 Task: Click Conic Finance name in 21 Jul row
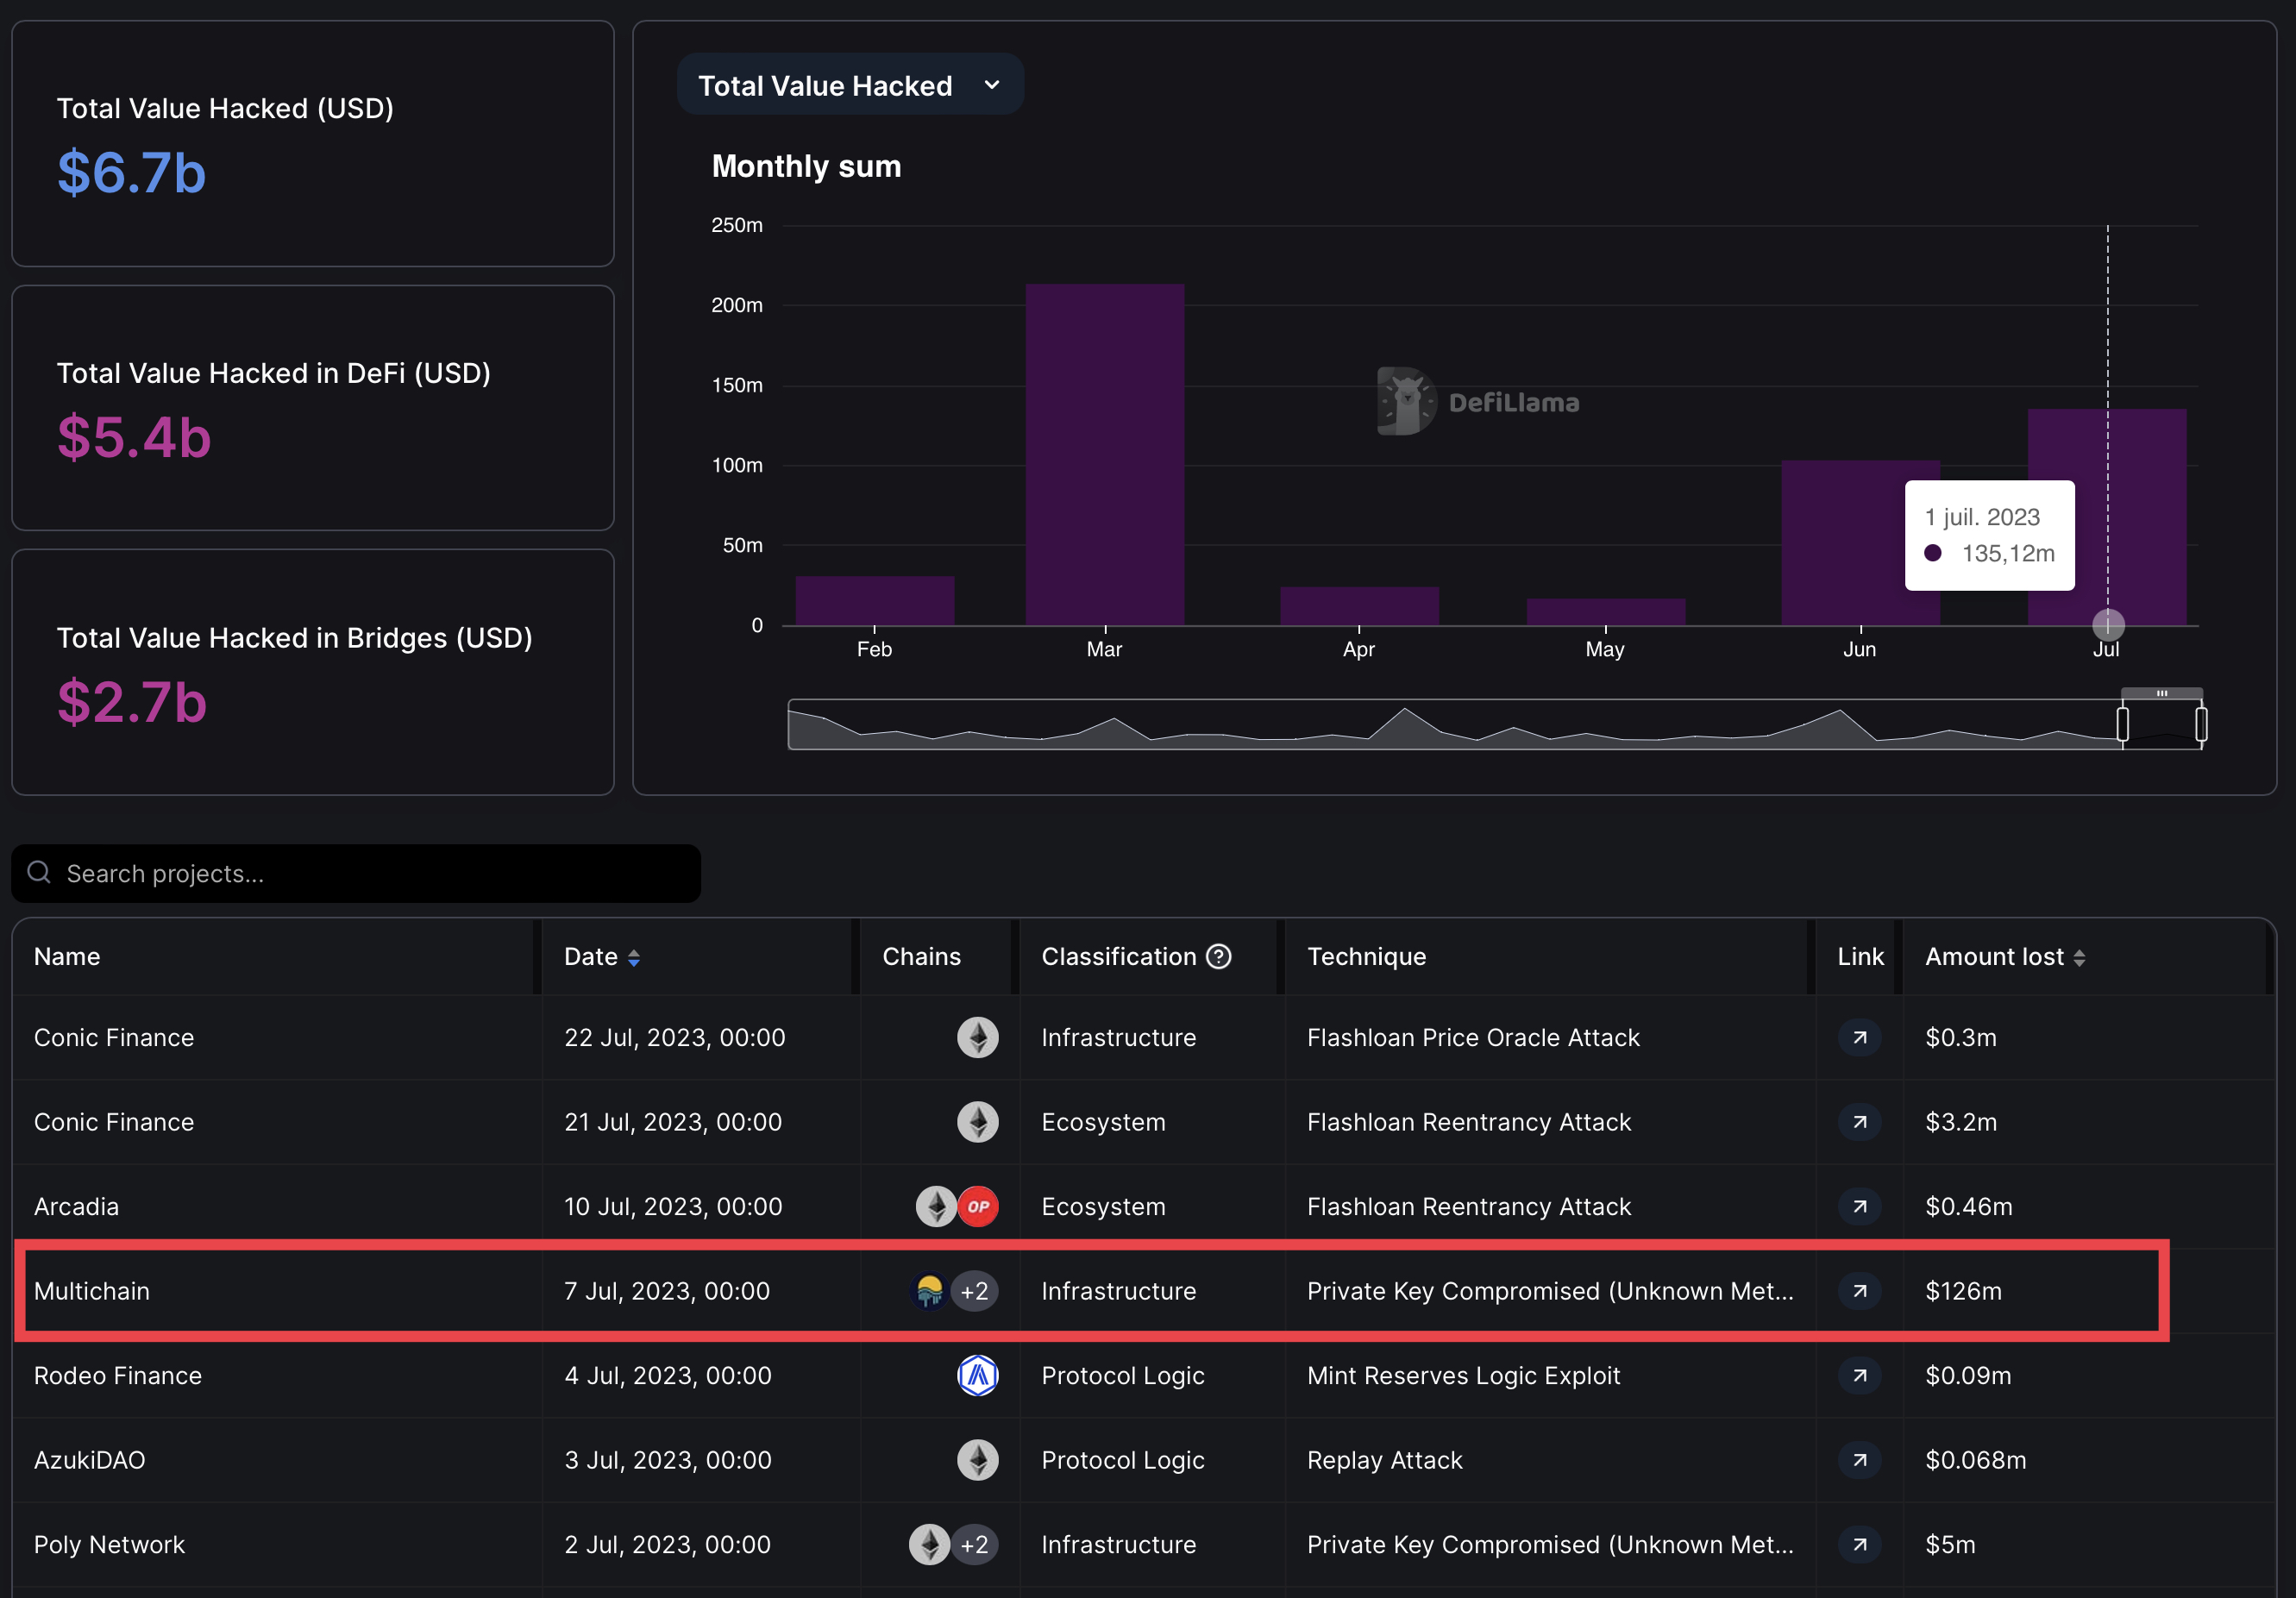pos(114,1122)
